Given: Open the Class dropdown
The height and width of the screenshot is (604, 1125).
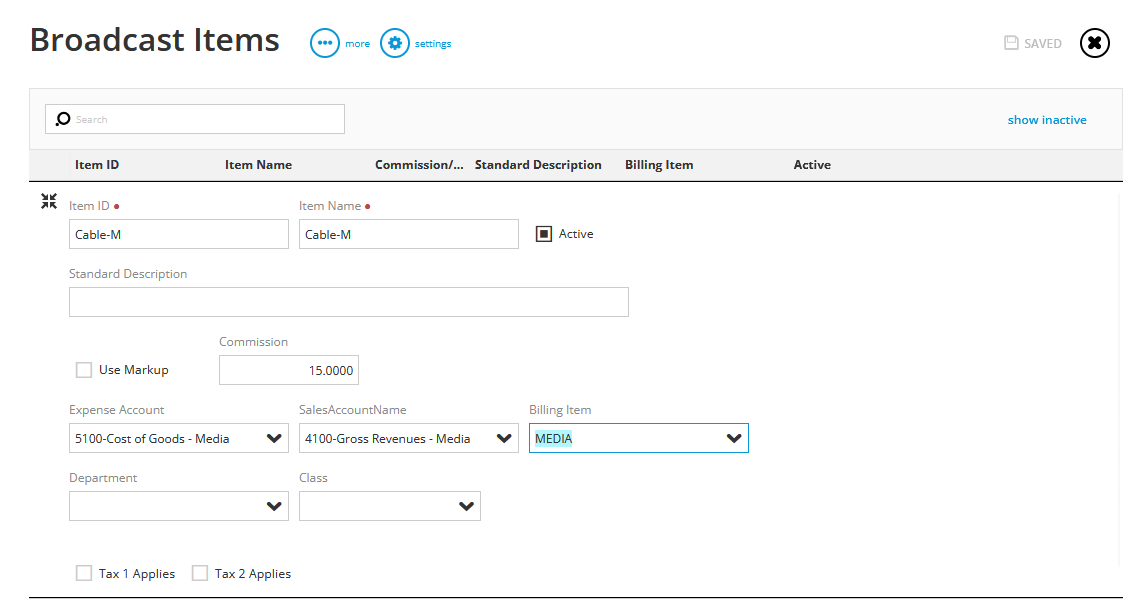Looking at the screenshot, I should [466, 506].
